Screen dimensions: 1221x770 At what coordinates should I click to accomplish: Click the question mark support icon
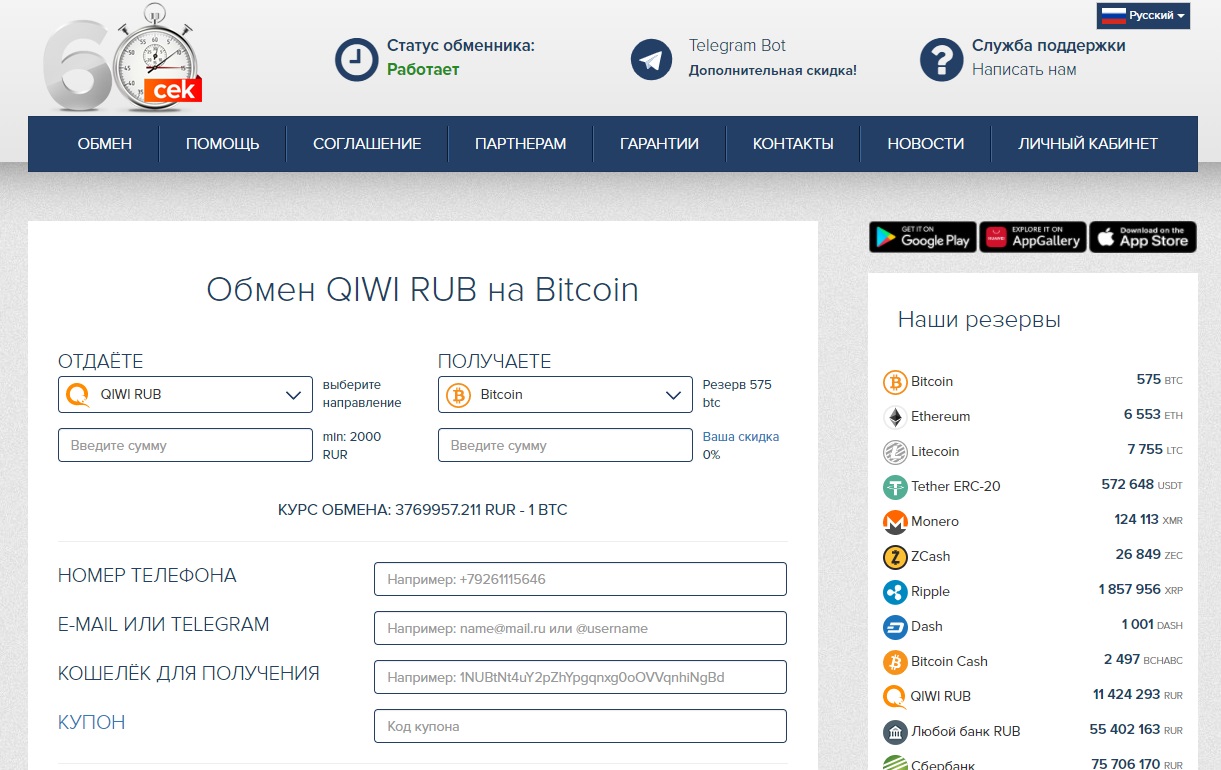point(940,59)
